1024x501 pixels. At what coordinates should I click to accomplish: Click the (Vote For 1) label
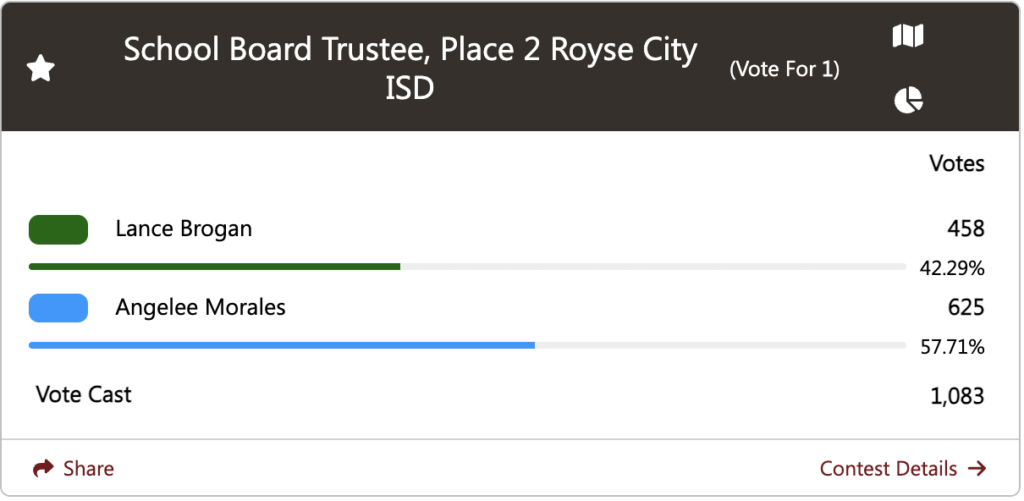(784, 69)
